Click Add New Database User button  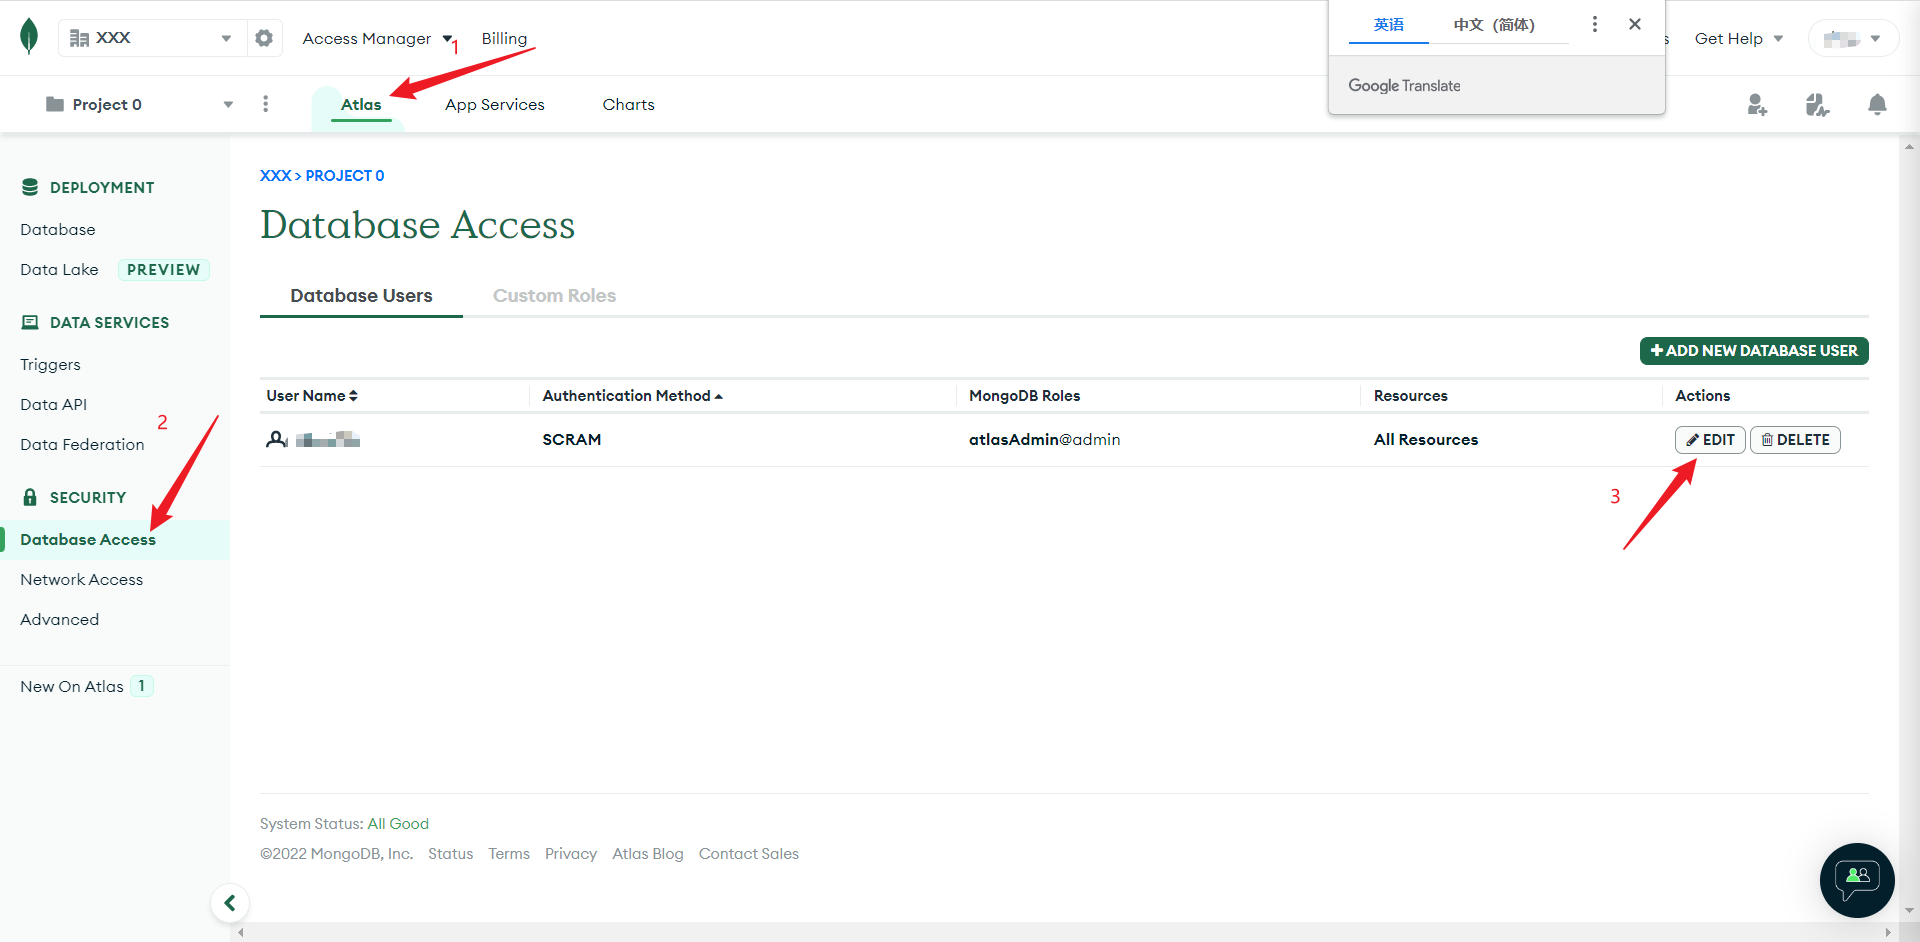[x=1754, y=351]
